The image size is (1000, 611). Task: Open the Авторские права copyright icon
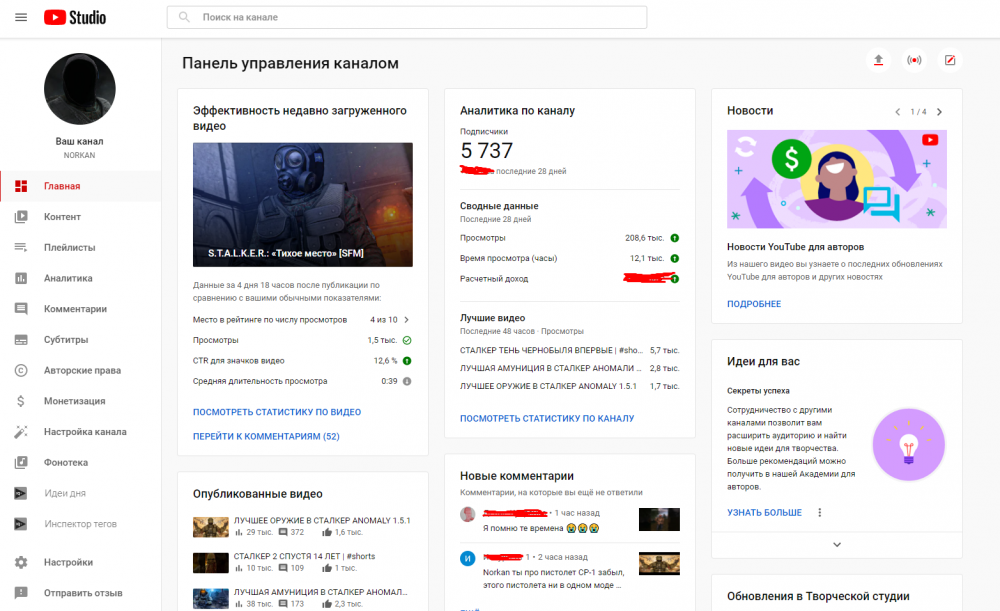[21, 371]
